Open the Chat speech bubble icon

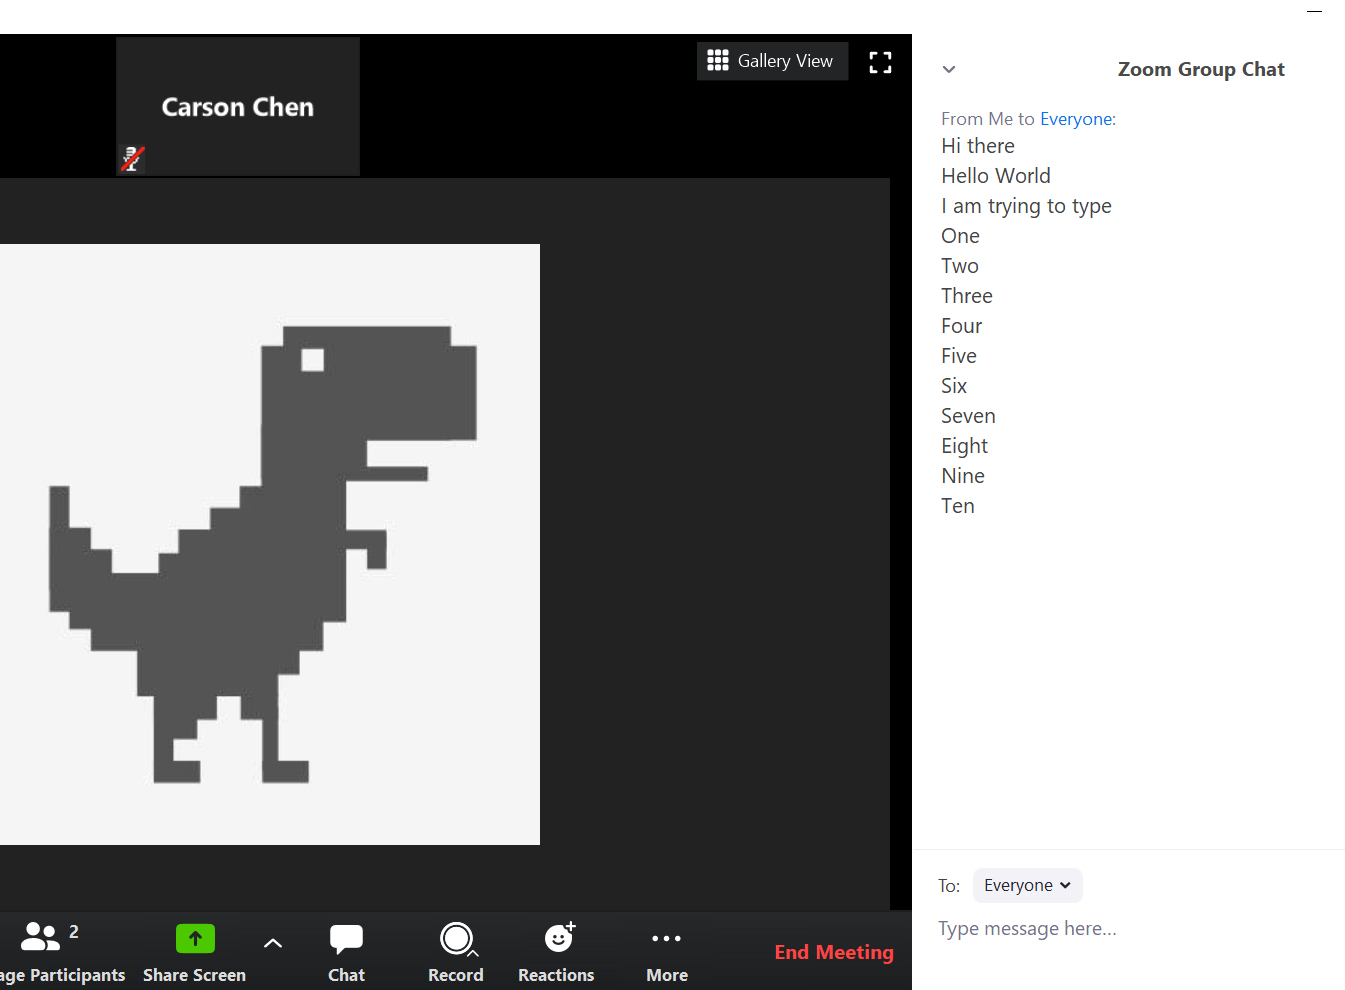click(x=346, y=939)
